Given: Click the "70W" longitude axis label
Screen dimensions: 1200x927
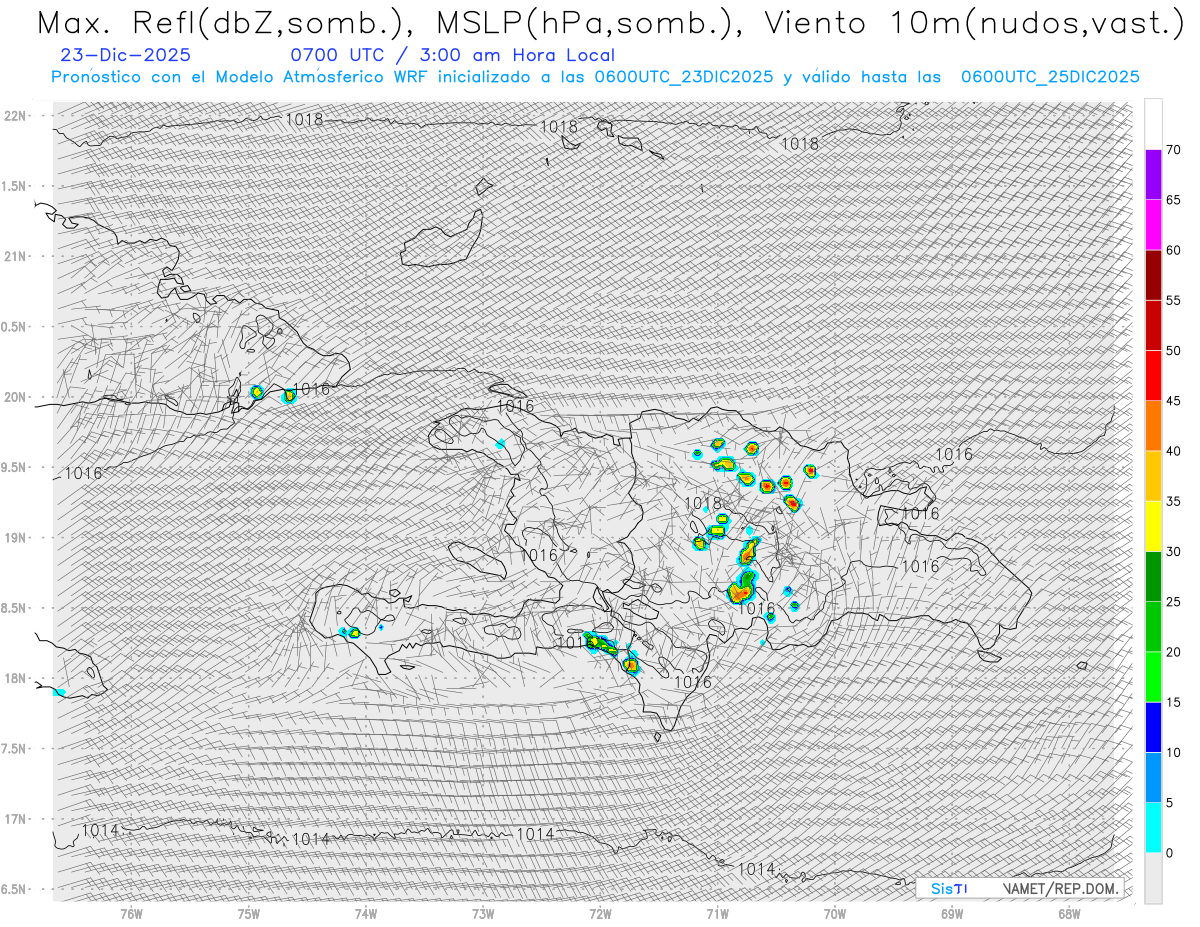Looking at the screenshot, I should pos(835,913).
